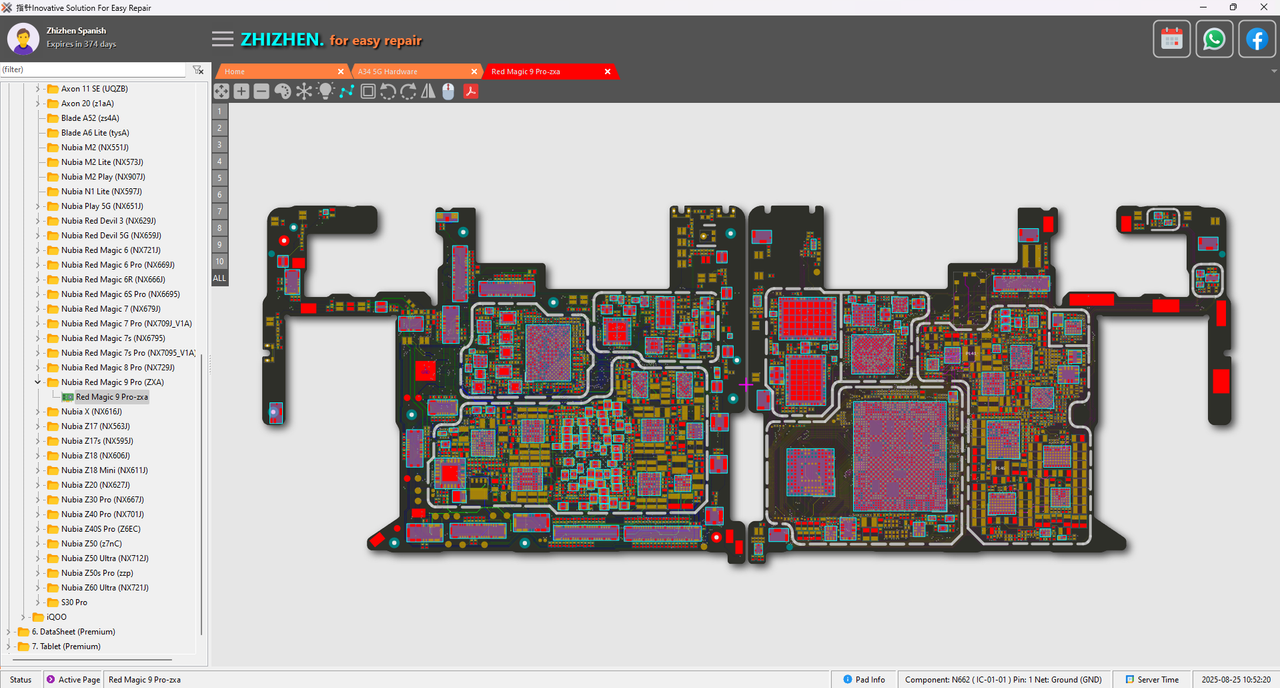
Task: Click Nubia Z40S Pro (Z6EC) entry
Action: coord(100,529)
